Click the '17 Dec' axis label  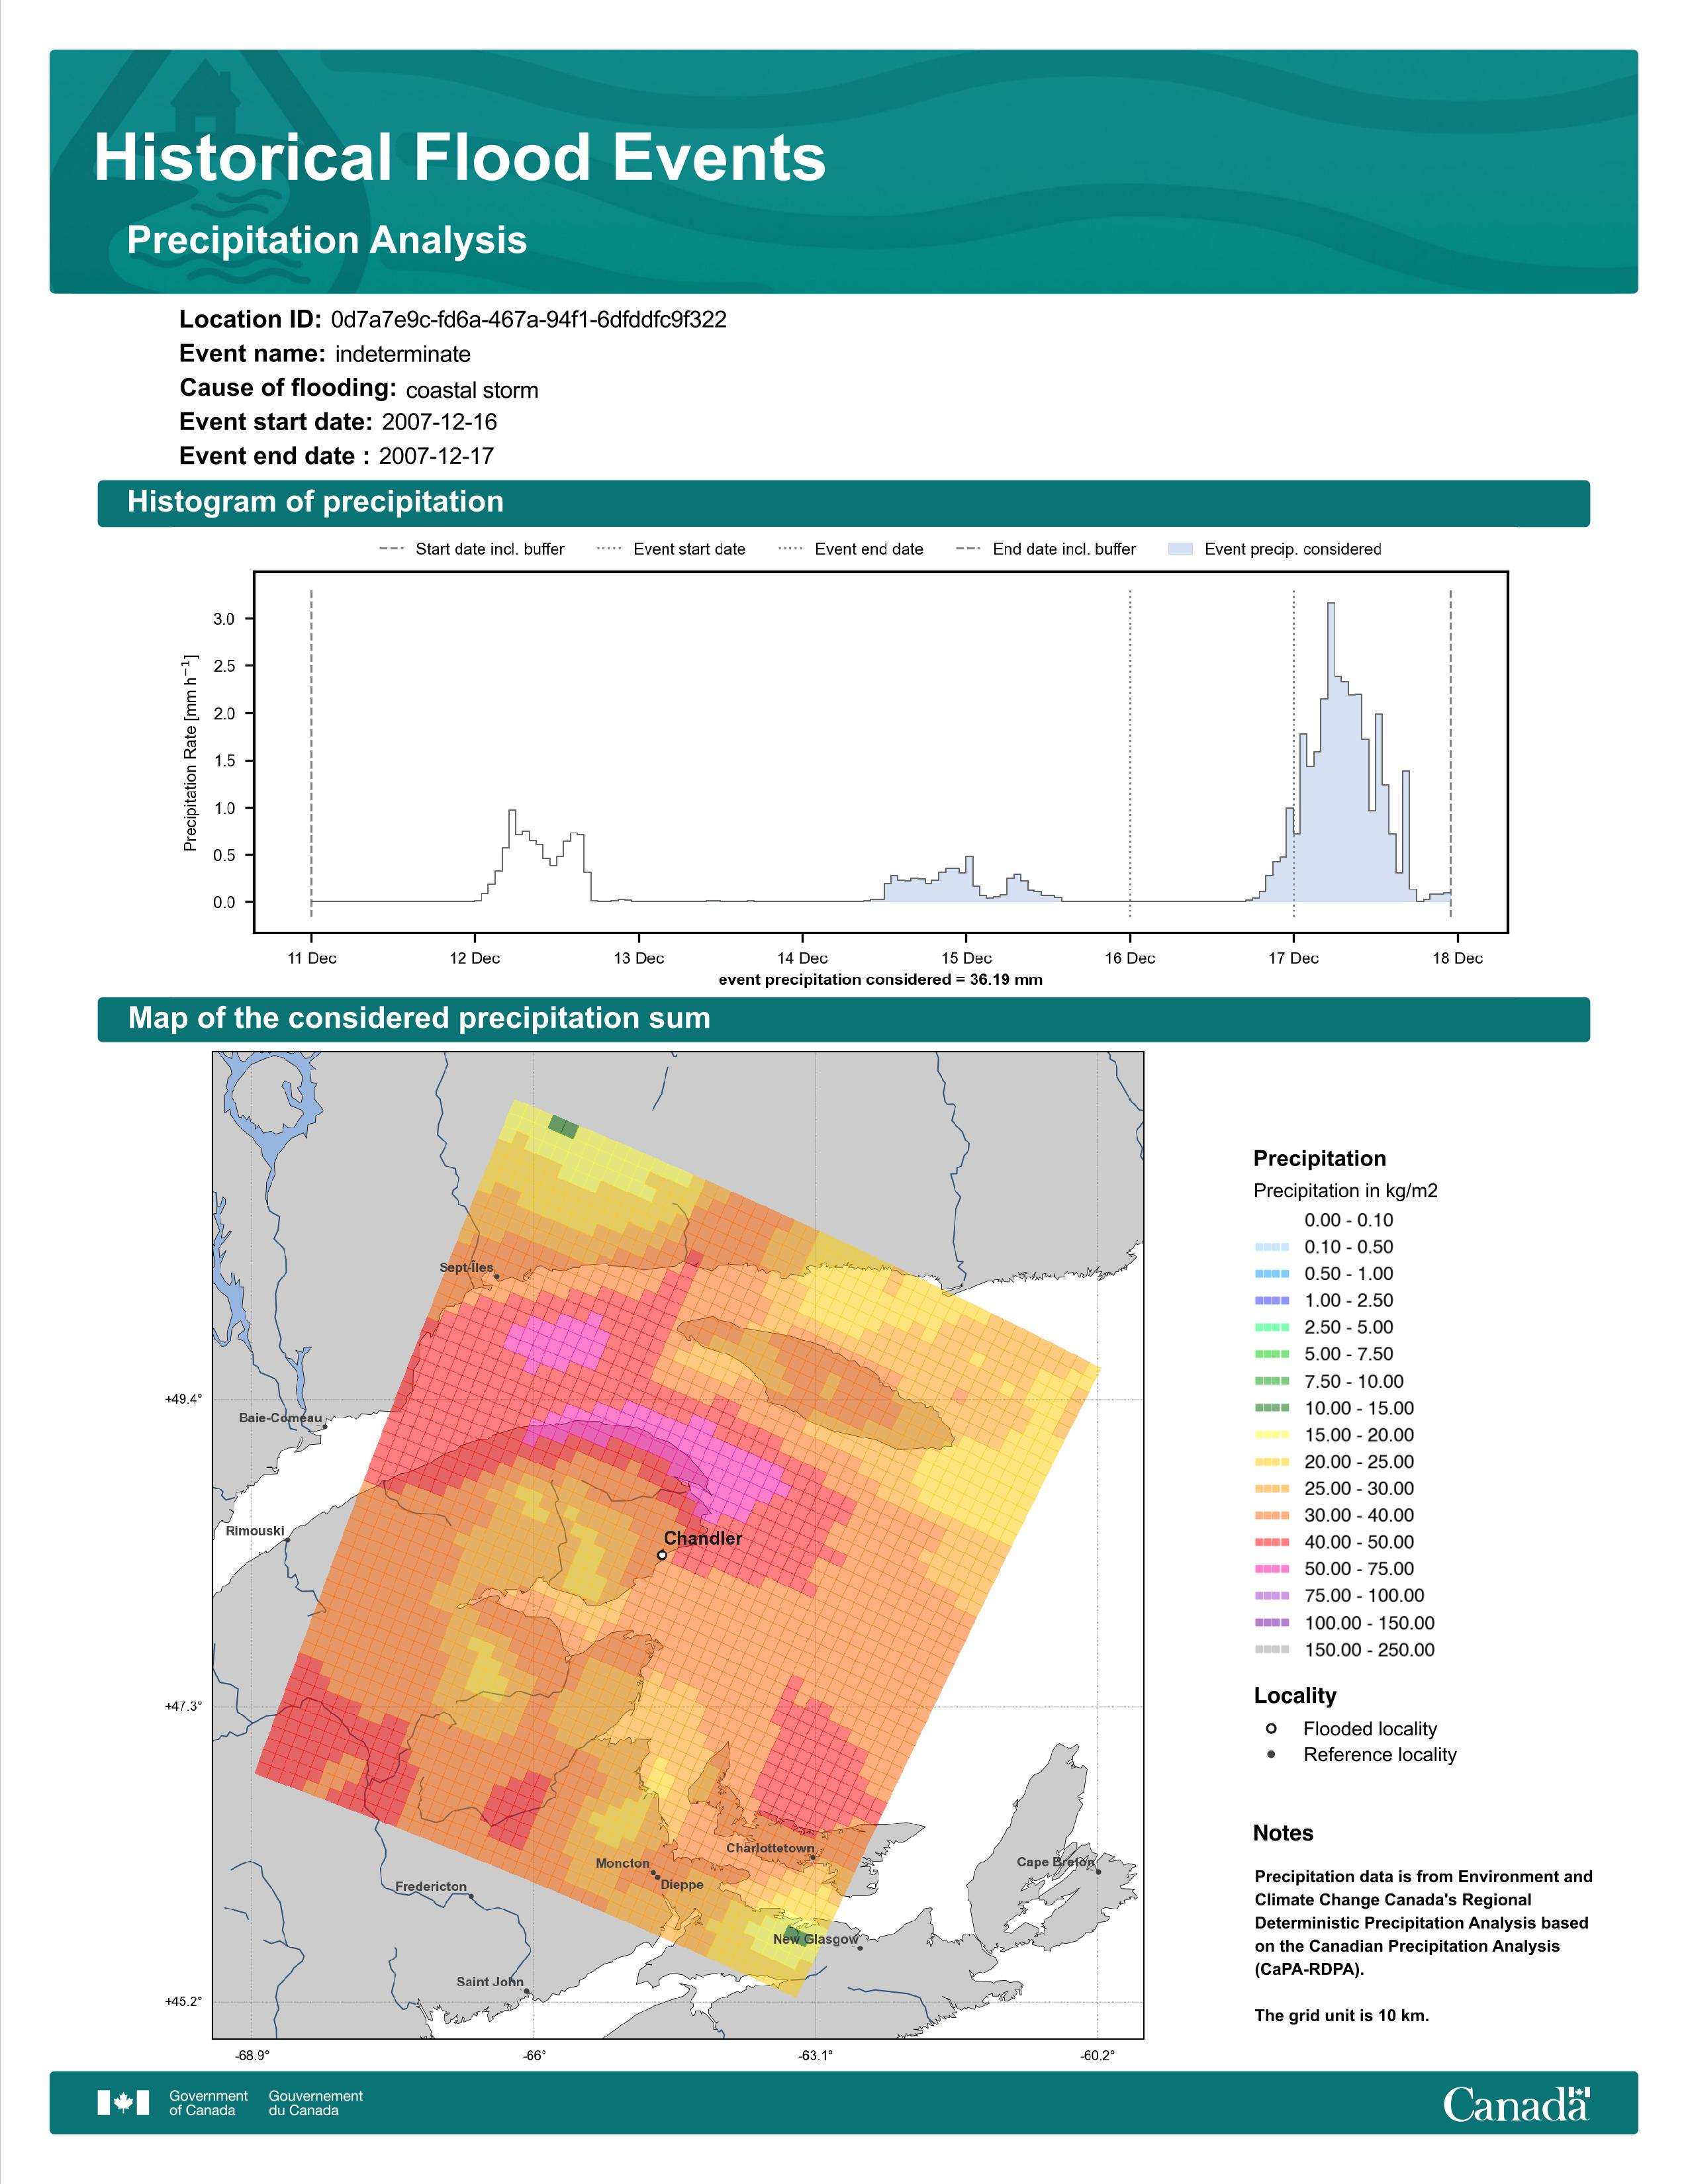pyautogui.click(x=1294, y=958)
